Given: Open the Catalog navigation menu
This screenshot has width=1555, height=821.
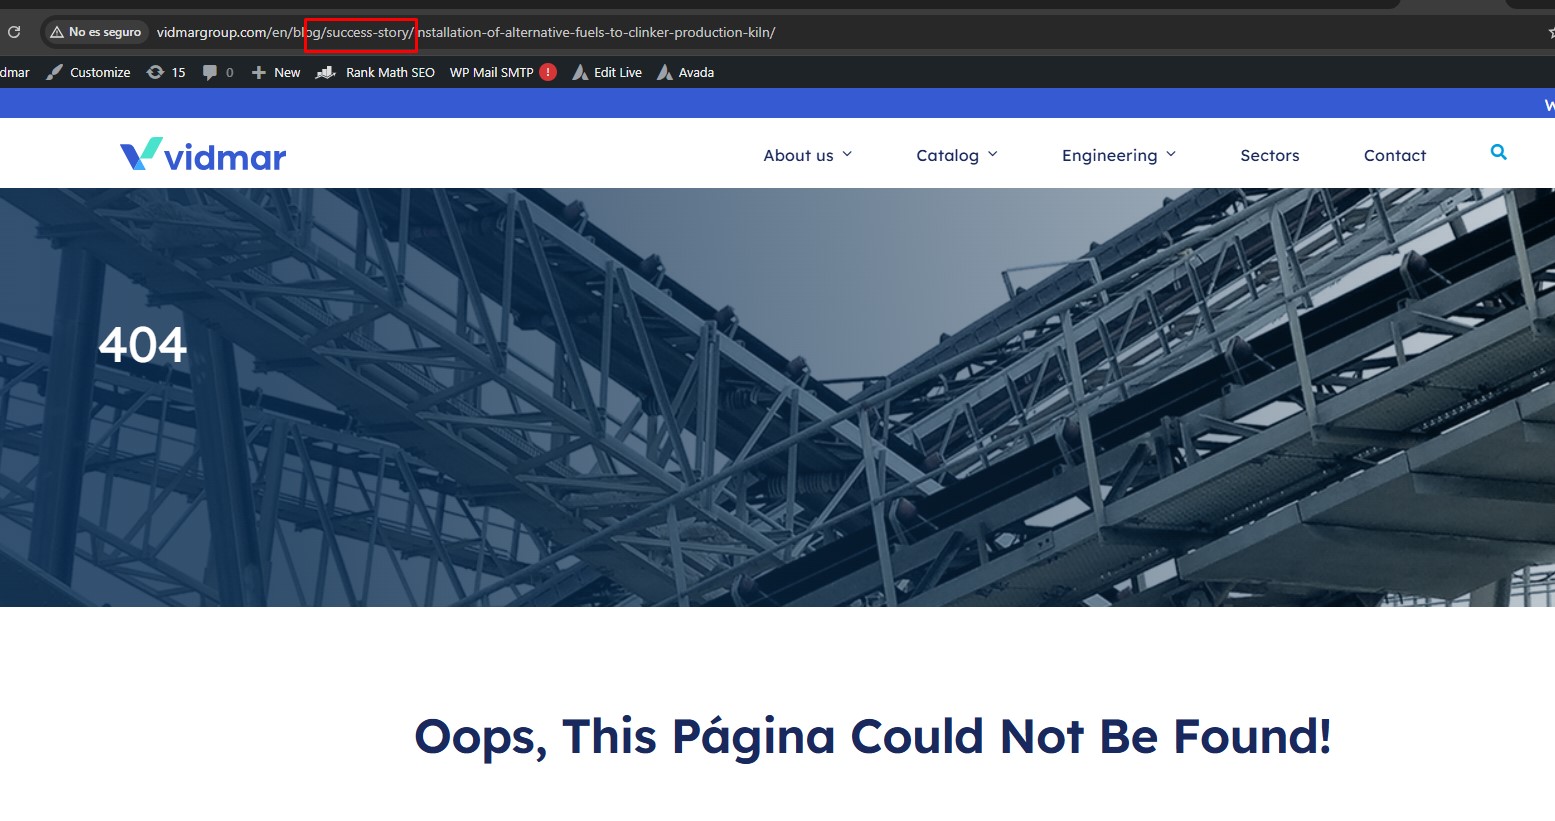Looking at the screenshot, I should [x=947, y=155].
